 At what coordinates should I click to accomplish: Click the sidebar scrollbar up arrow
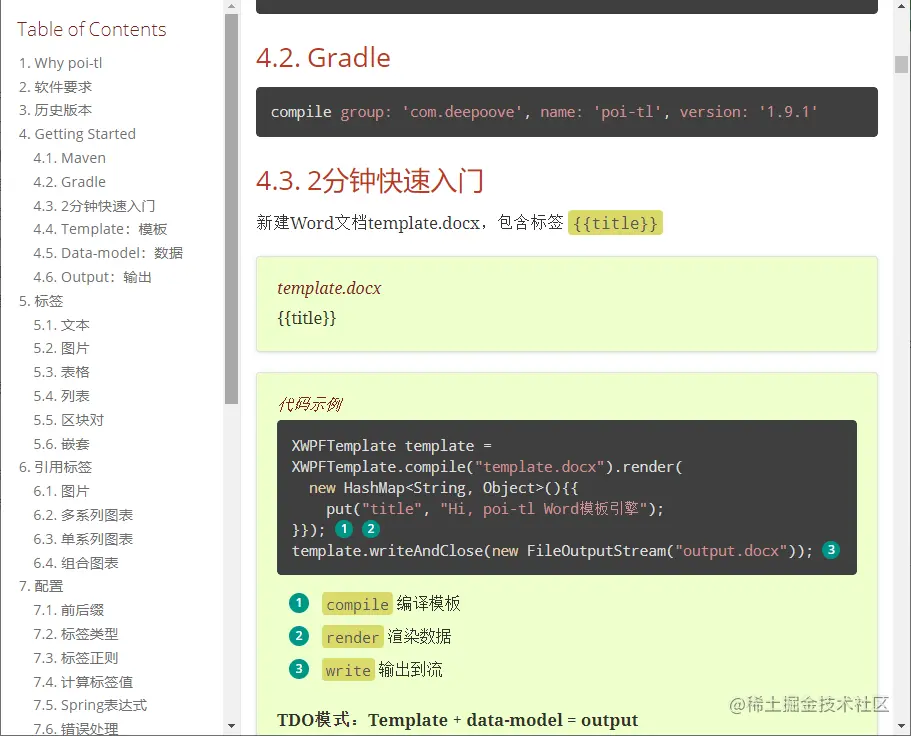click(231, 6)
